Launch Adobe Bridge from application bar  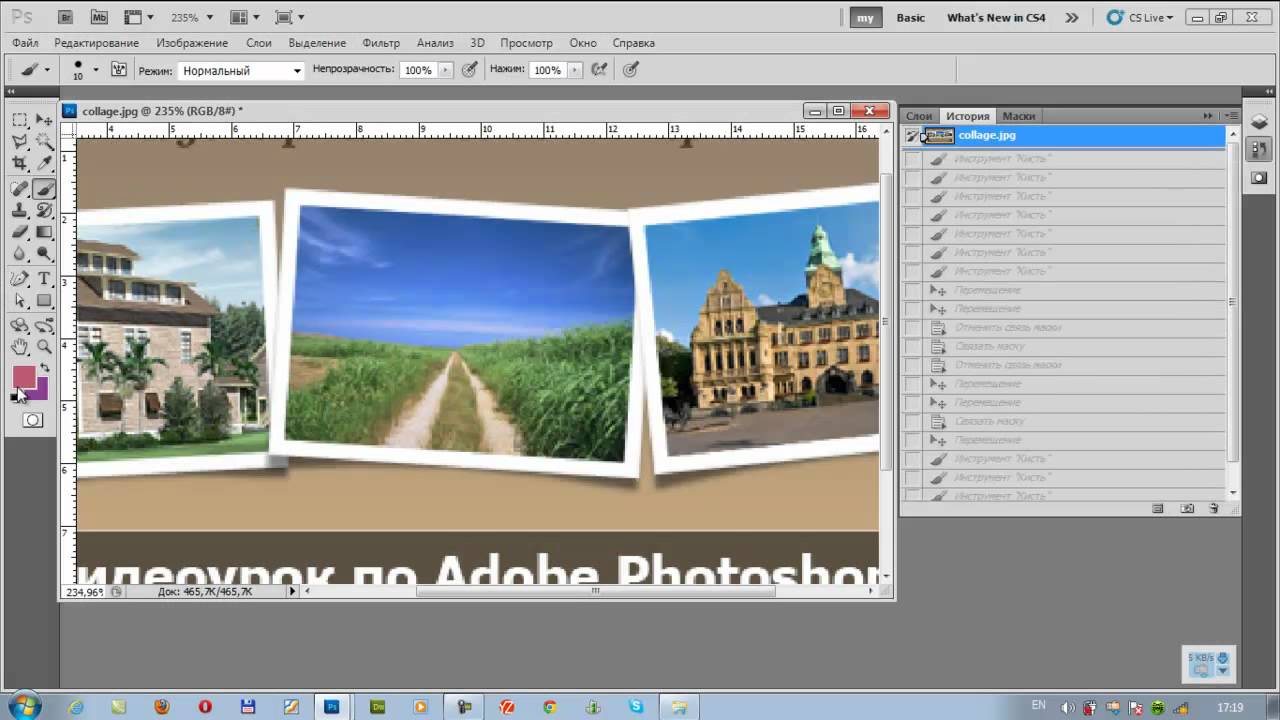pyautogui.click(x=65, y=17)
